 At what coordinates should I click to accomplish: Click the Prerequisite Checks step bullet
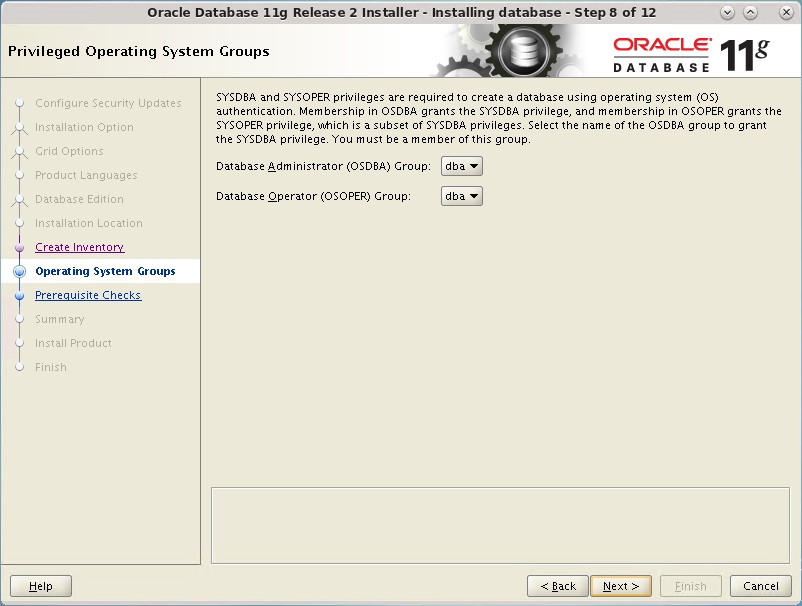(19, 296)
